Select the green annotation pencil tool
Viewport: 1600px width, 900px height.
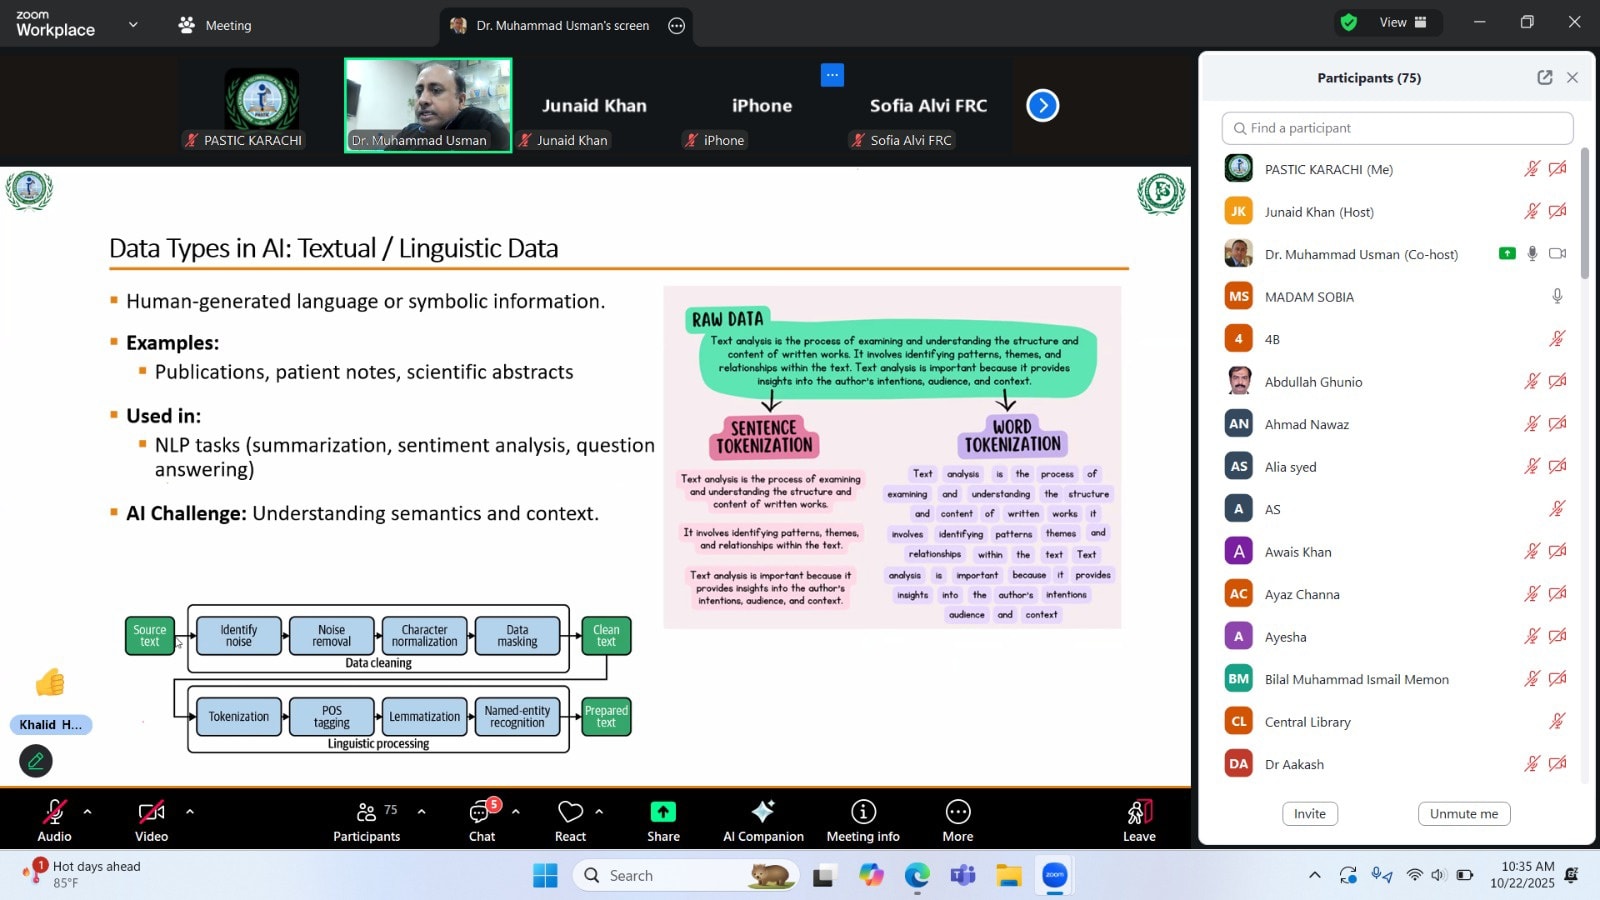tap(36, 761)
